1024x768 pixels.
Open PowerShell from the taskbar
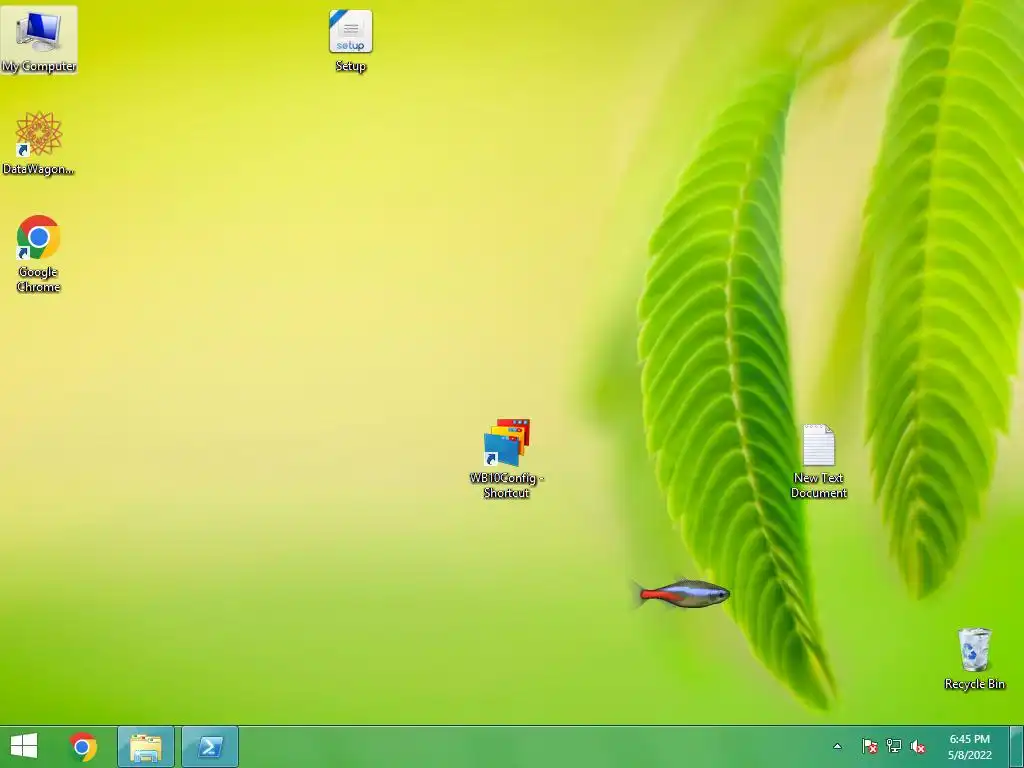(x=210, y=746)
